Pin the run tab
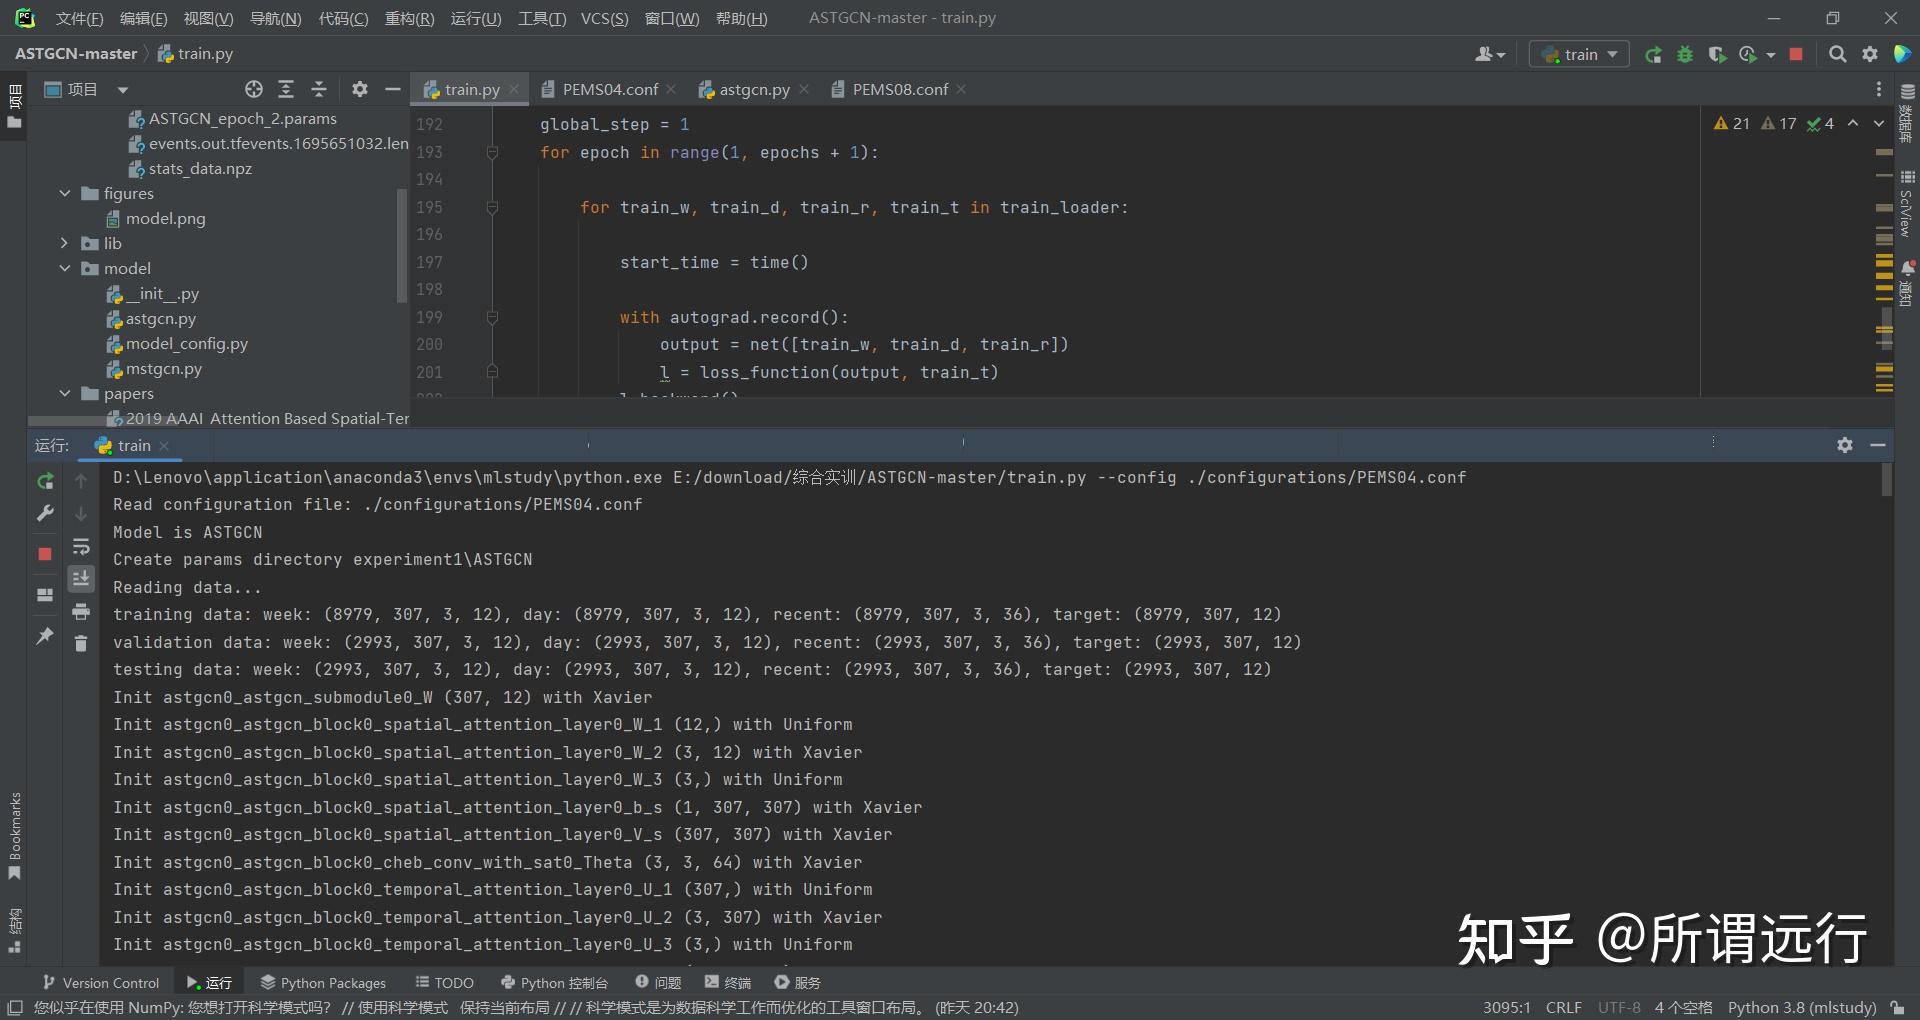Screen dimensions: 1920x1020 [x=45, y=635]
